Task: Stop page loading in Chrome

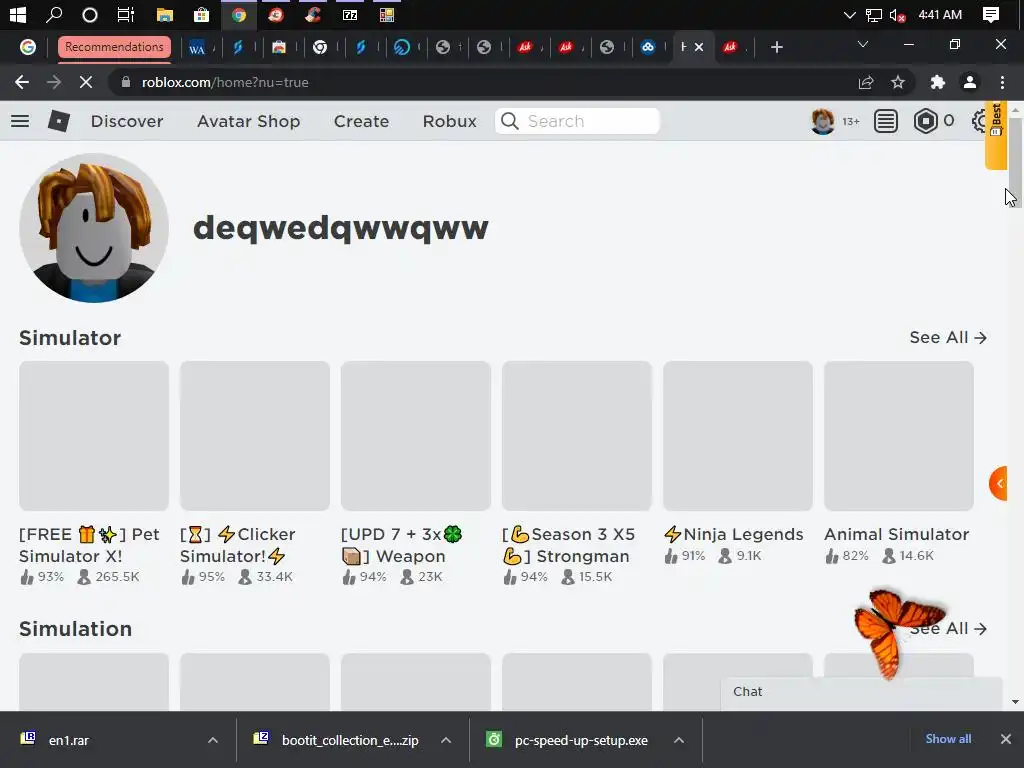Action: pyautogui.click(x=86, y=82)
